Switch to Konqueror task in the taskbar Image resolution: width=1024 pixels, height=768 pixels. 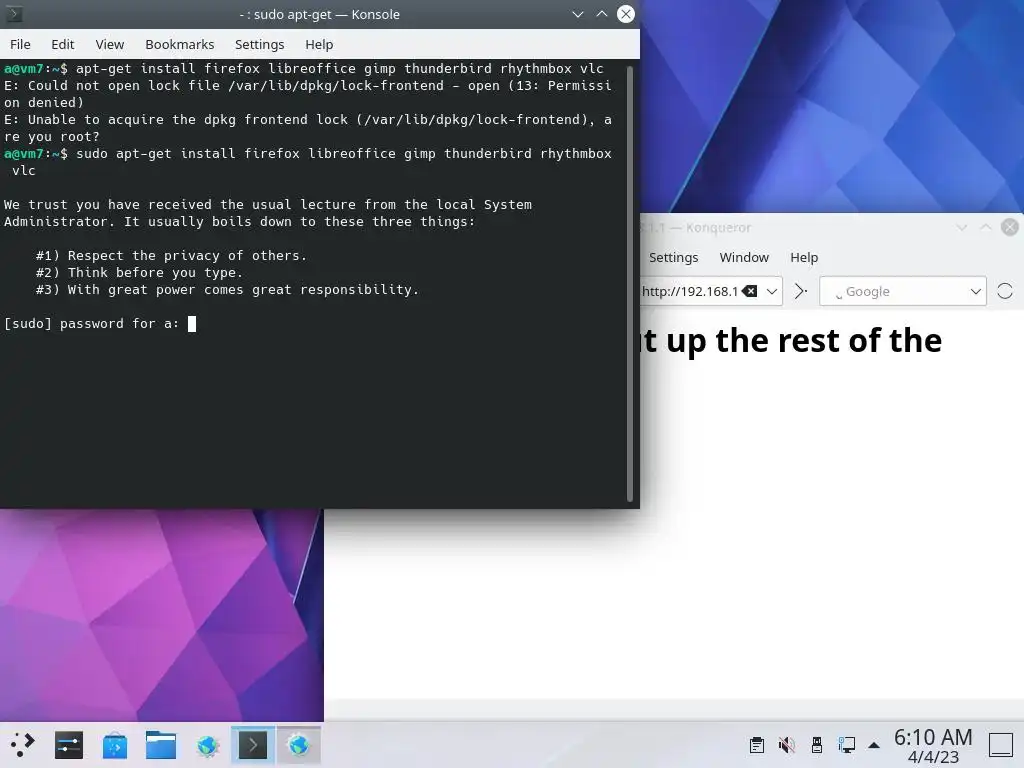click(298, 745)
